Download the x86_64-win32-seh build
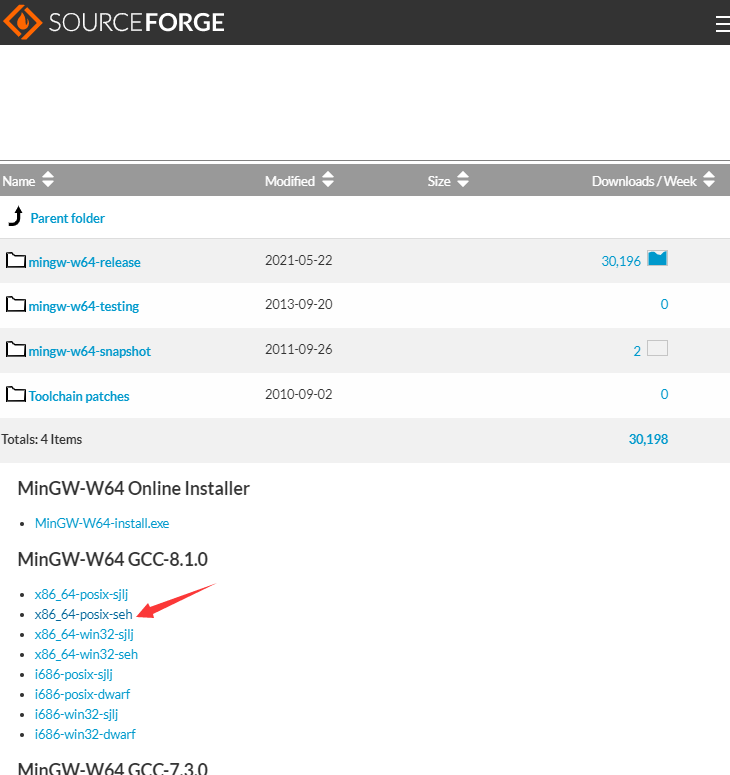Viewport: 730px width, 775px height. click(86, 654)
